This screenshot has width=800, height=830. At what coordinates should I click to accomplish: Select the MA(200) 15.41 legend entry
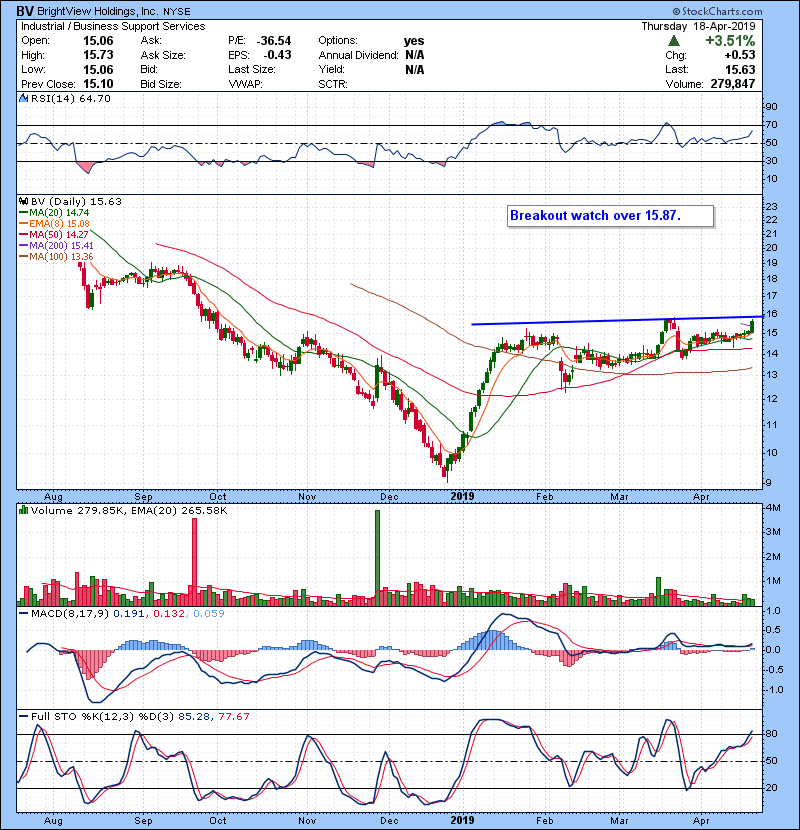57,246
